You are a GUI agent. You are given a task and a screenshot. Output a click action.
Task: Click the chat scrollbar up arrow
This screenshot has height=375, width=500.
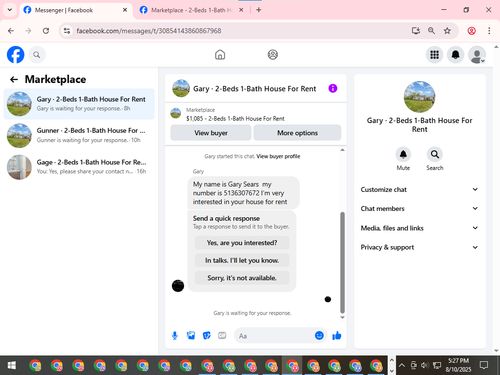point(342,150)
